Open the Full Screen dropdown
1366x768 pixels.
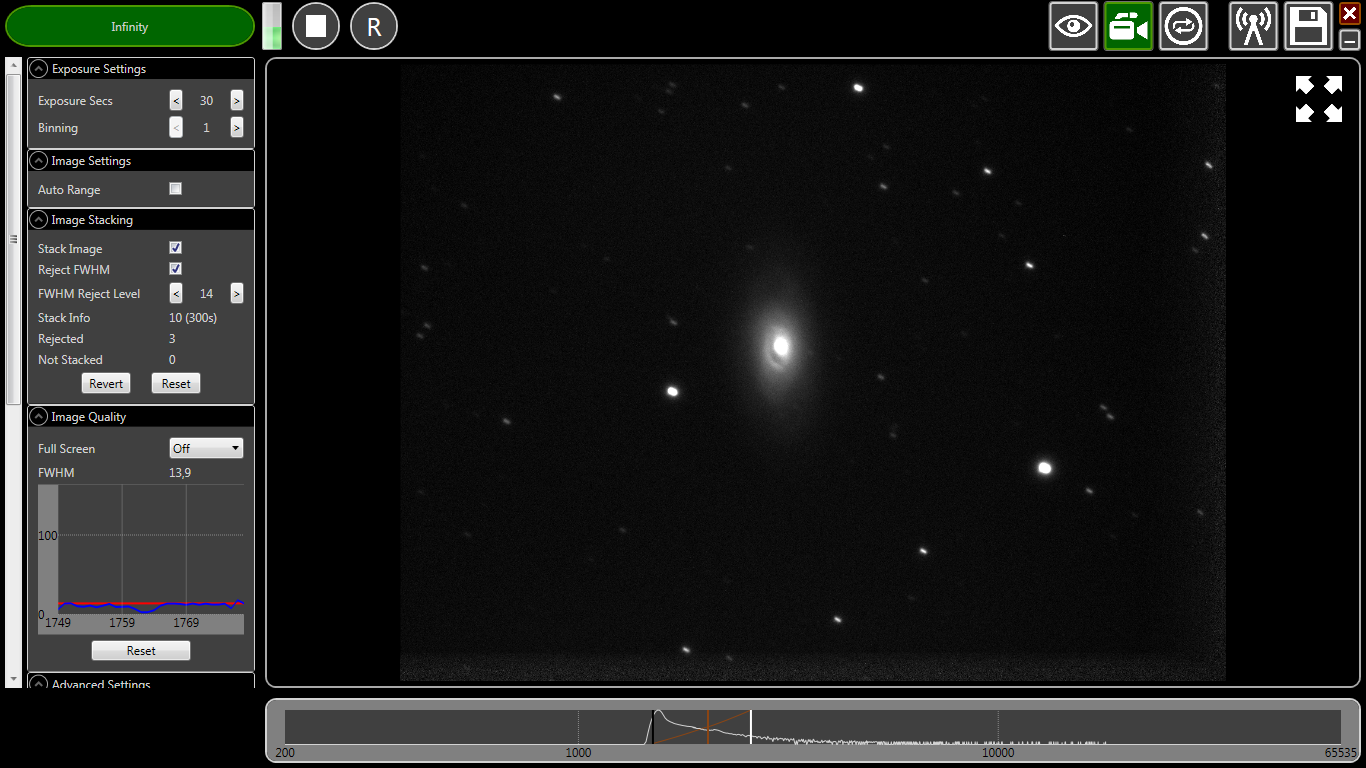point(206,449)
